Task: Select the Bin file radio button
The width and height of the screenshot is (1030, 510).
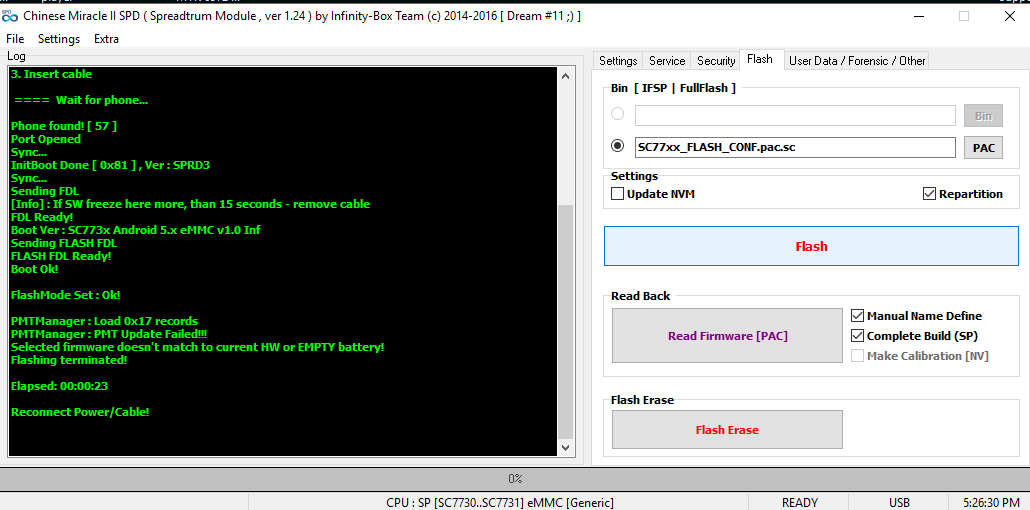Action: pyautogui.click(x=617, y=114)
